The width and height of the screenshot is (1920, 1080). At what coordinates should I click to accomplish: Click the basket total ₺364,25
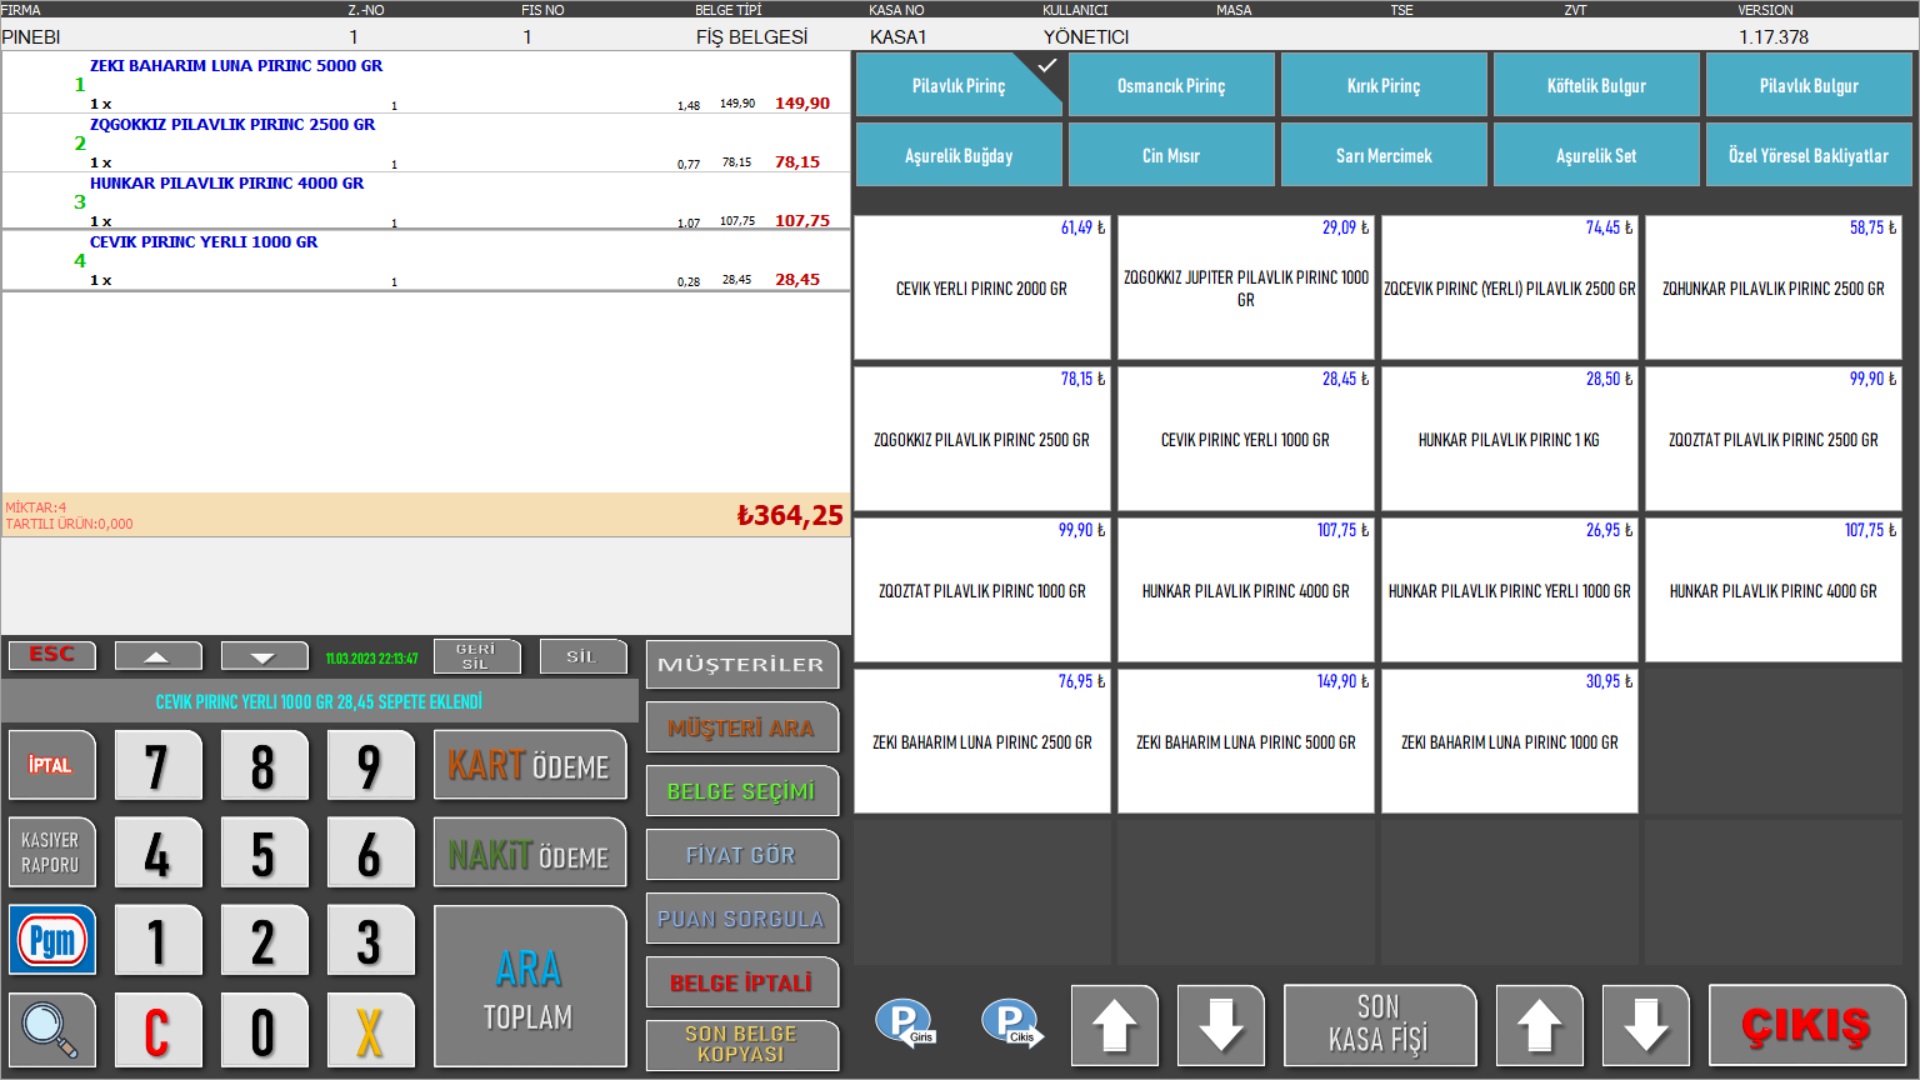790,516
